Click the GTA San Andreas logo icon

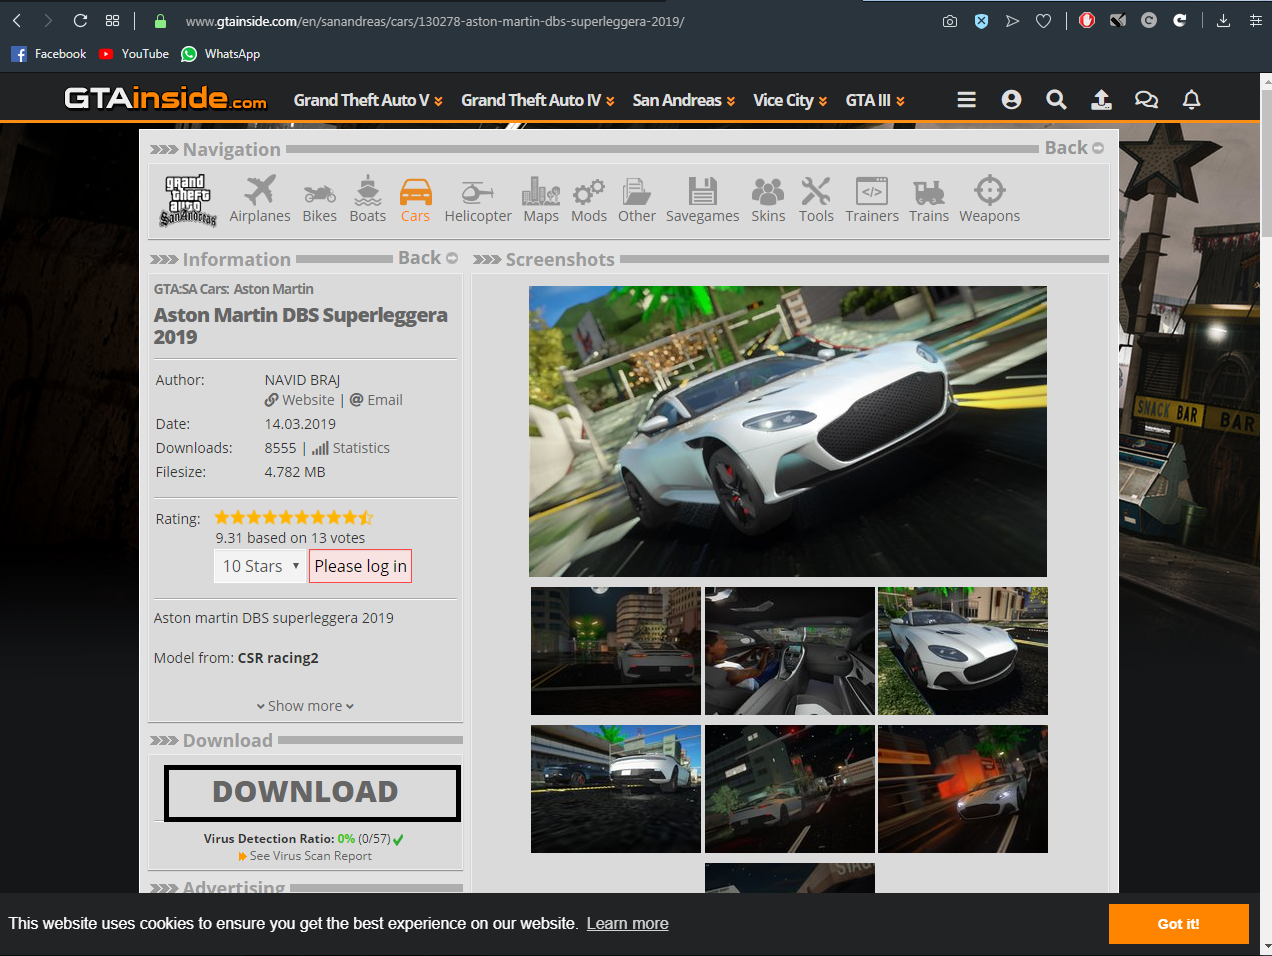click(188, 200)
